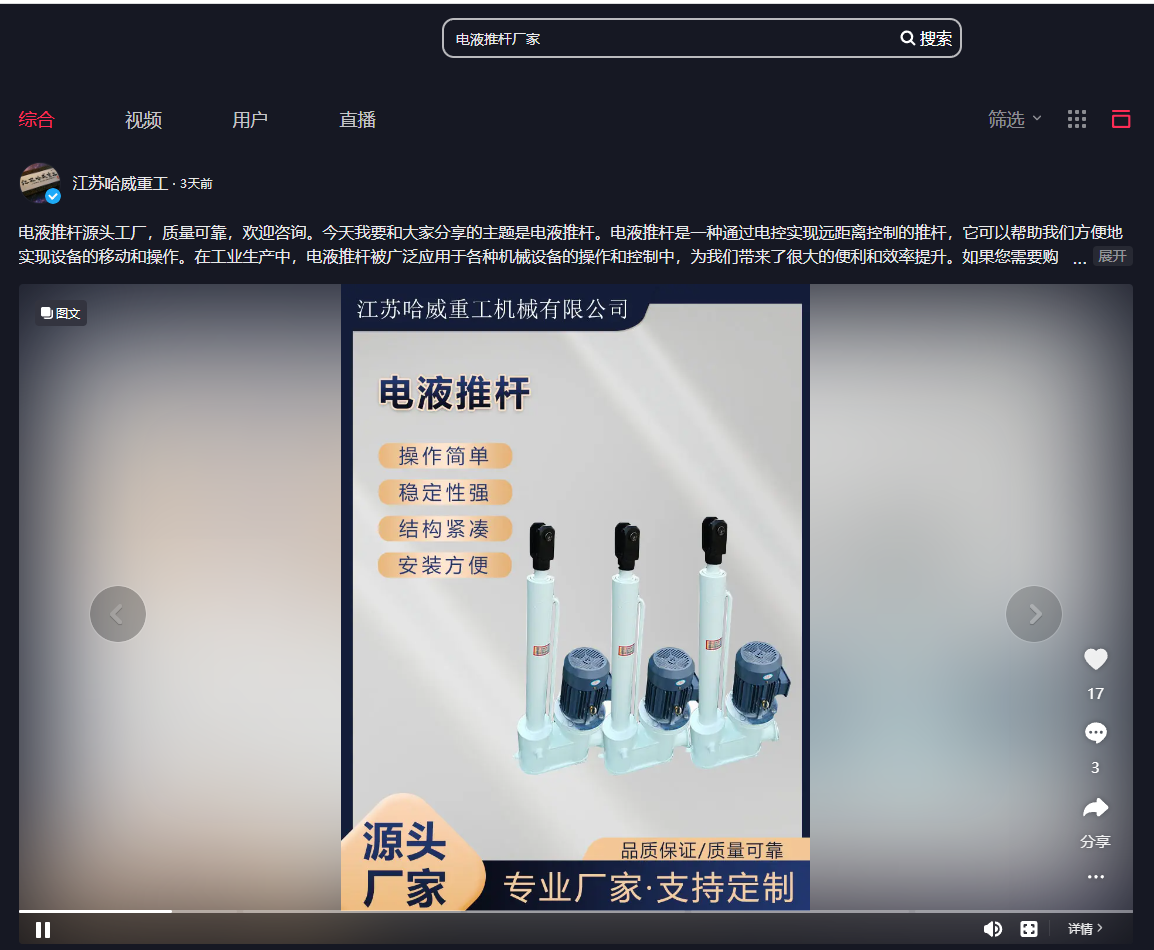Click the share arrow icon

point(1096,808)
